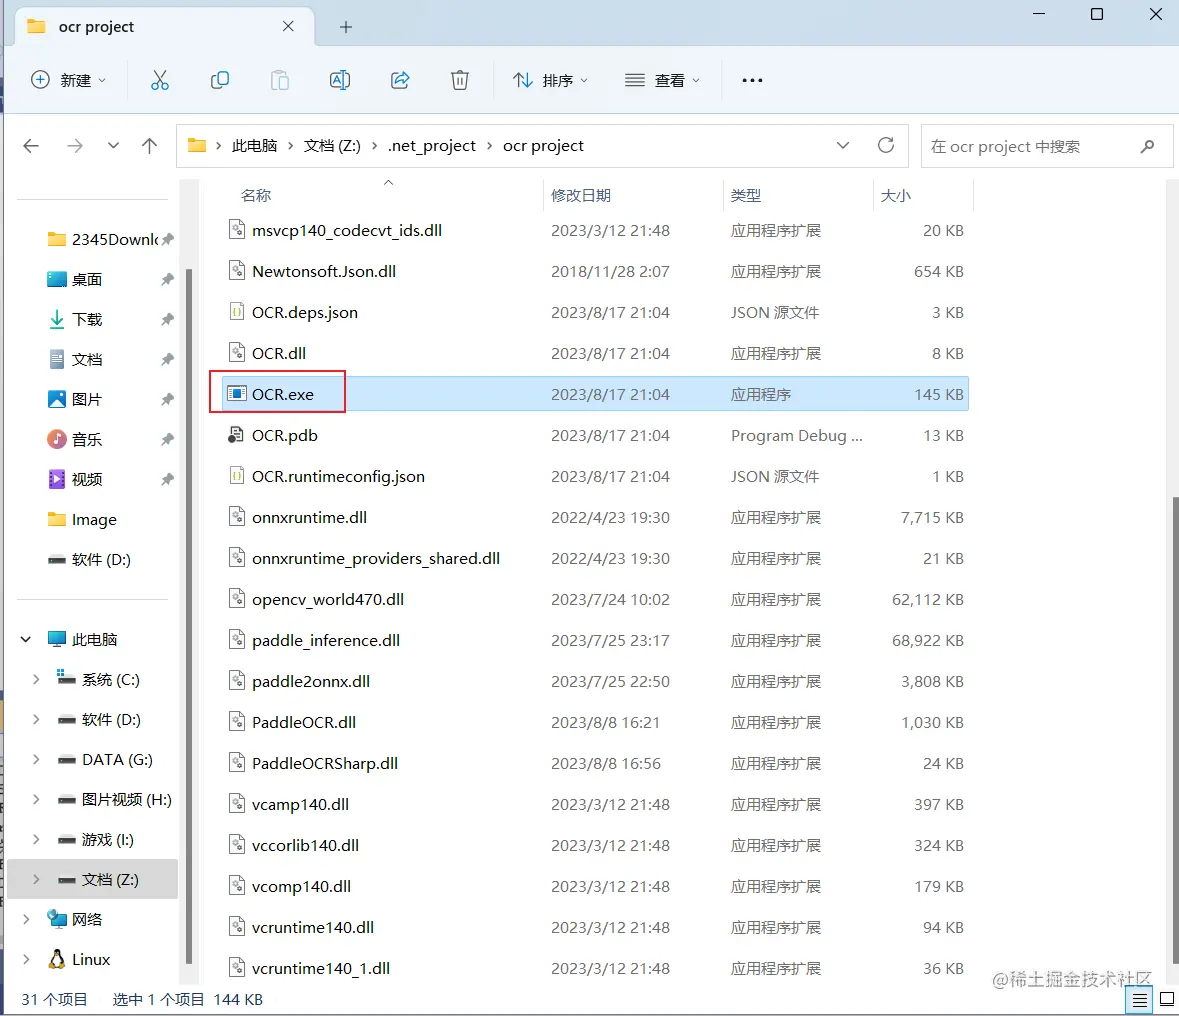Click the pin next to 图片
Image resolution: width=1179 pixels, height=1016 pixels.
[x=167, y=399]
